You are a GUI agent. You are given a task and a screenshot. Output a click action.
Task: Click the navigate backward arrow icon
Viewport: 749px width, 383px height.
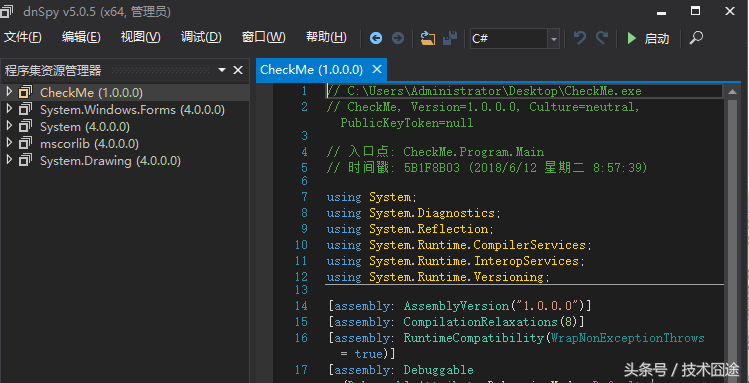point(376,38)
